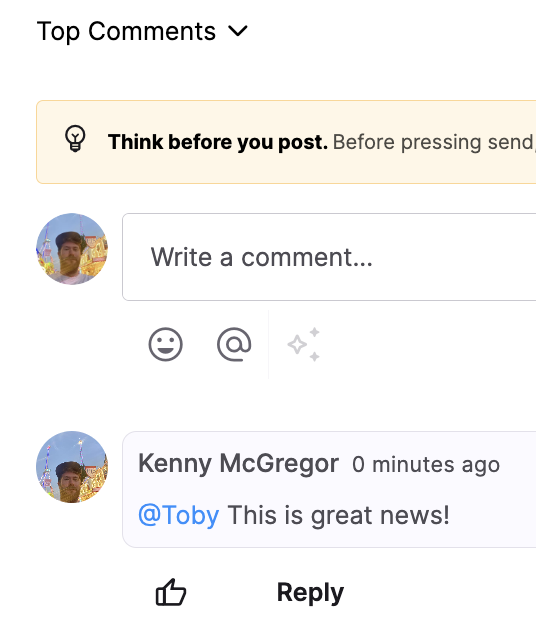The height and width of the screenshot is (630, 536).
Task: Reply to Kenny McGregor's comment
Action: tap(310, 593)
